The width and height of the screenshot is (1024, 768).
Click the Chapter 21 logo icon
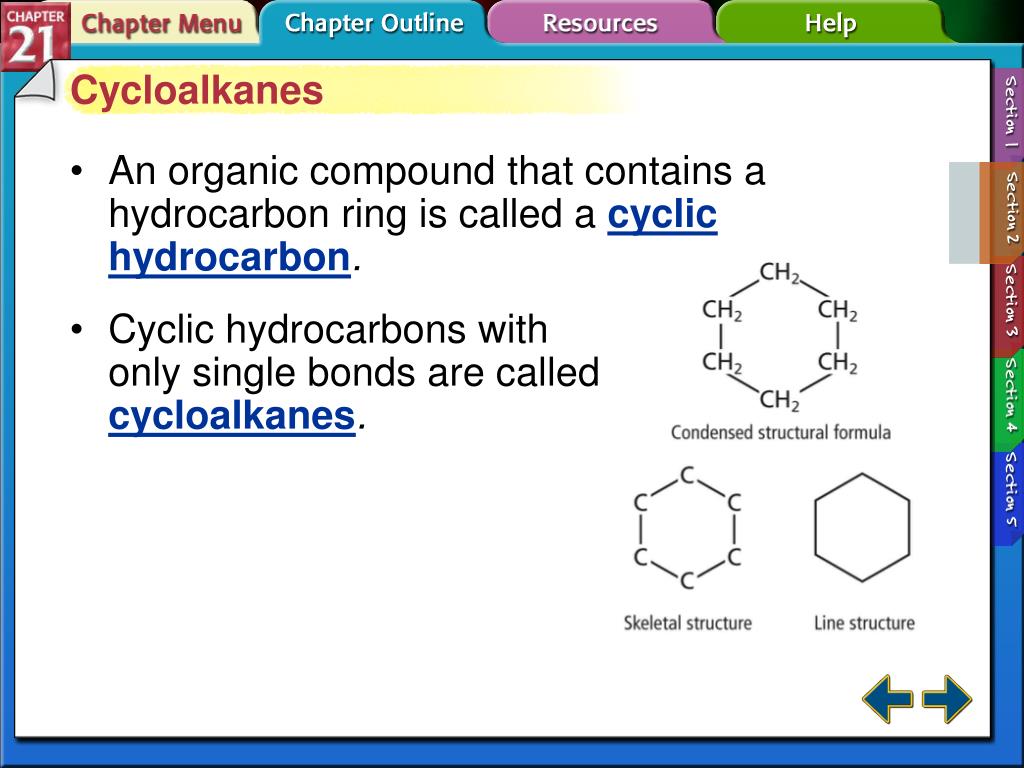tap(35, 34)
